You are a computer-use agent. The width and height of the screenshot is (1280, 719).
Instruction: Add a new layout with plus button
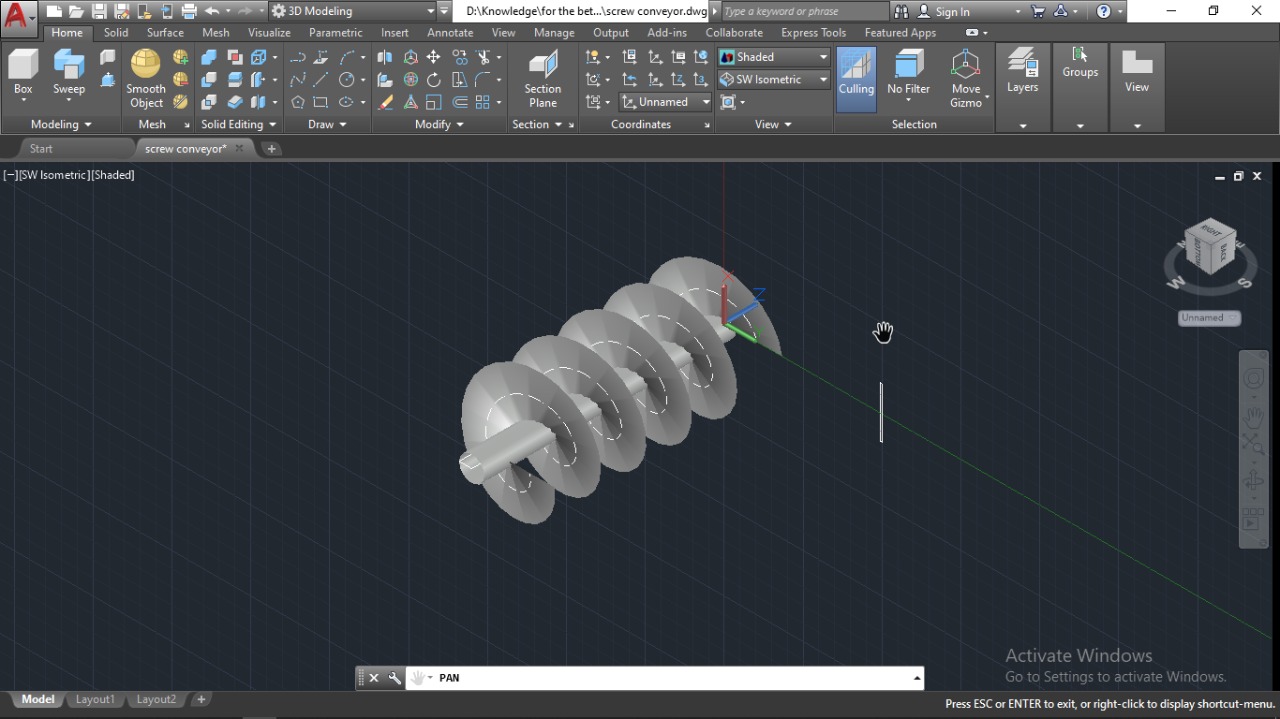point(201,699)
